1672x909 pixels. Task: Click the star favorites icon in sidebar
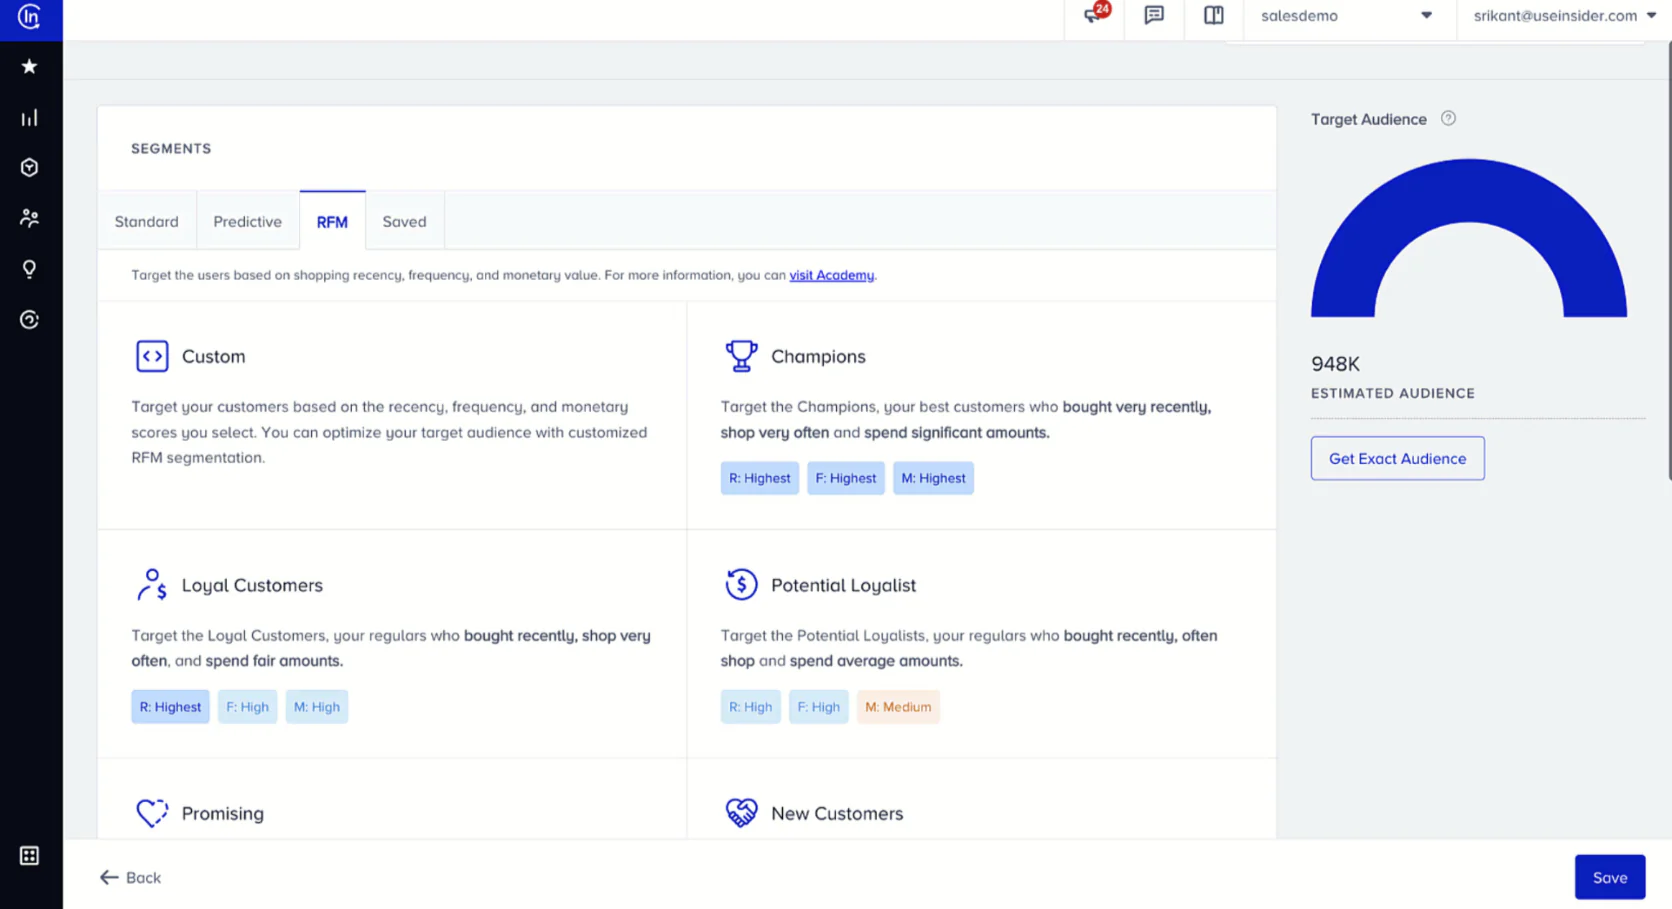point(29,66)
